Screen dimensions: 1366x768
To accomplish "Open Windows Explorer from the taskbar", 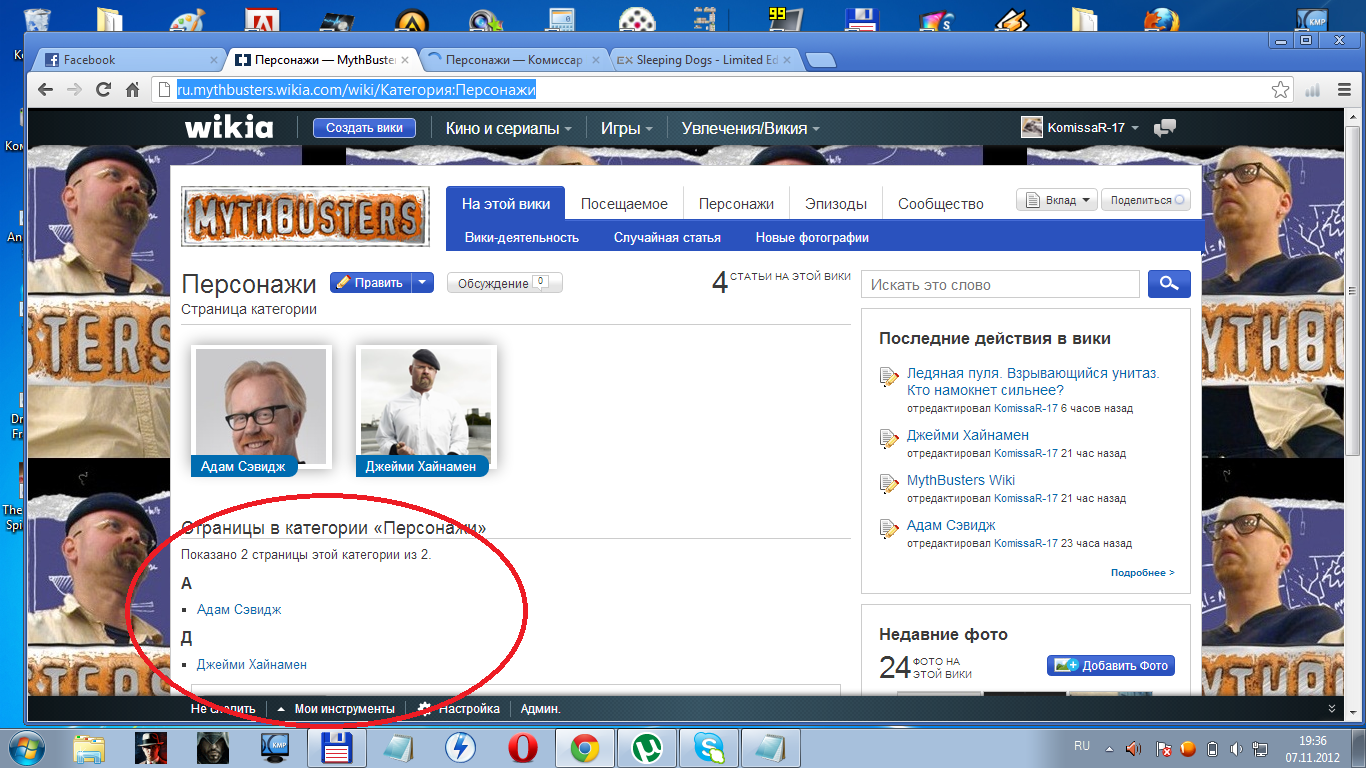I will coord(89,747).
